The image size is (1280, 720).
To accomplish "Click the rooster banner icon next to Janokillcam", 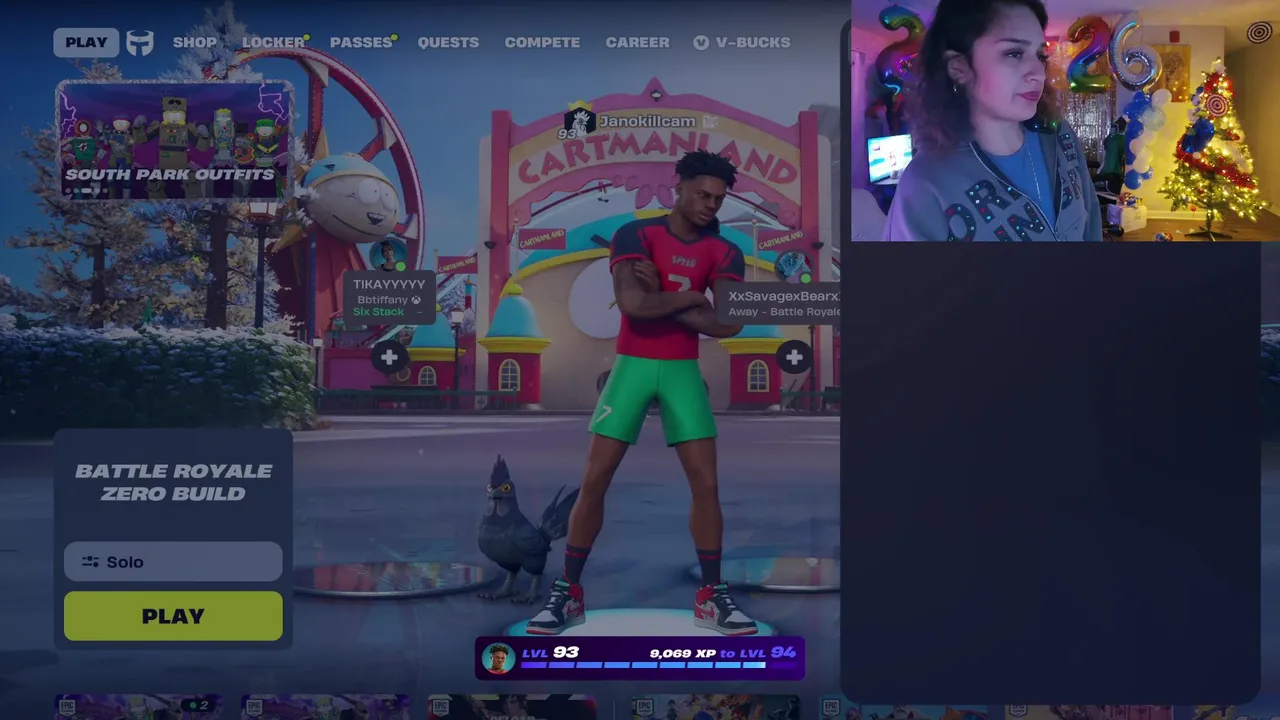I will pyautogui.click(x=580, y=120).
